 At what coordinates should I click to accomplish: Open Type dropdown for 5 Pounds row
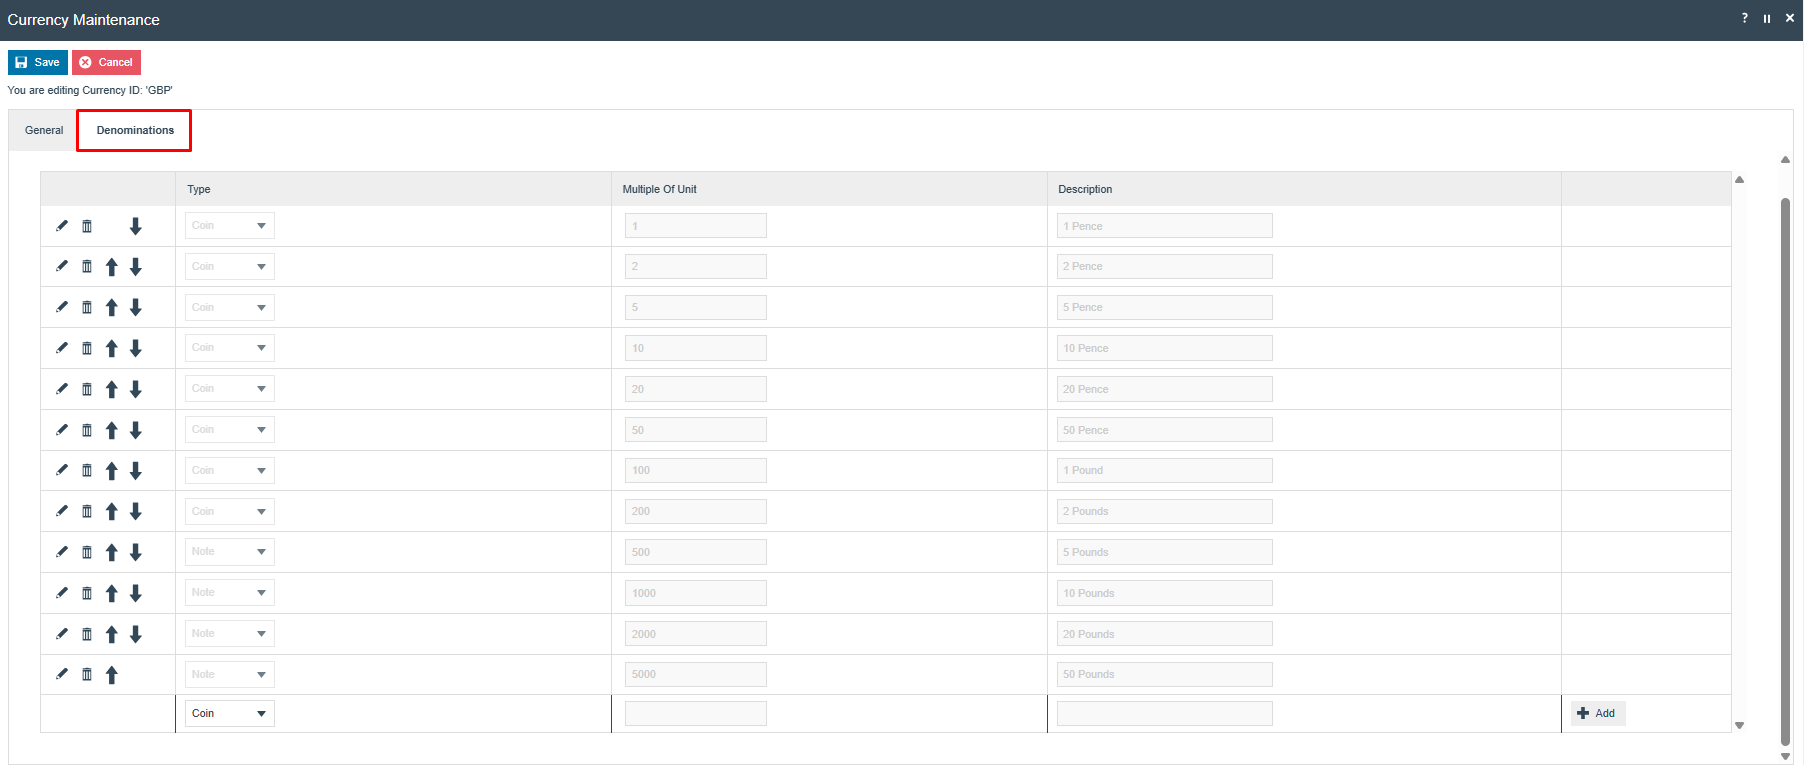click(x=230, y=552)
